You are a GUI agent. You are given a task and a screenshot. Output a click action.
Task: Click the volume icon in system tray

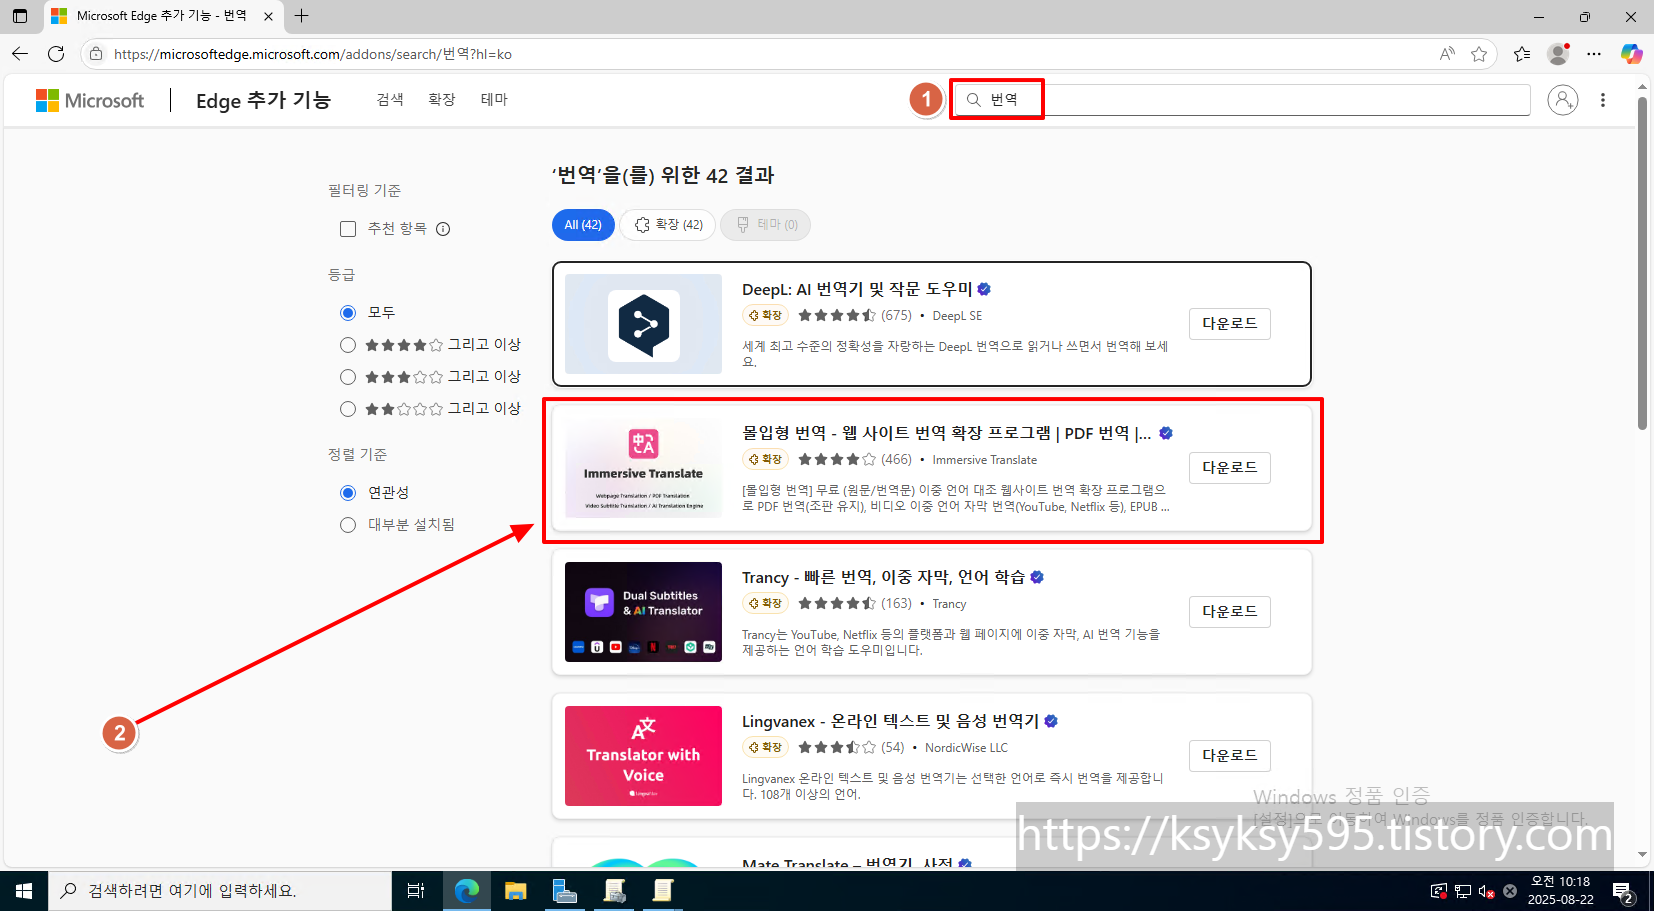[x=1486, y=891]
